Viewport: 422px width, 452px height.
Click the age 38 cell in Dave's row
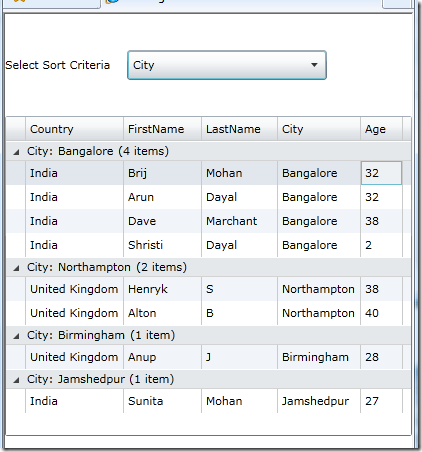pos(381,221)
